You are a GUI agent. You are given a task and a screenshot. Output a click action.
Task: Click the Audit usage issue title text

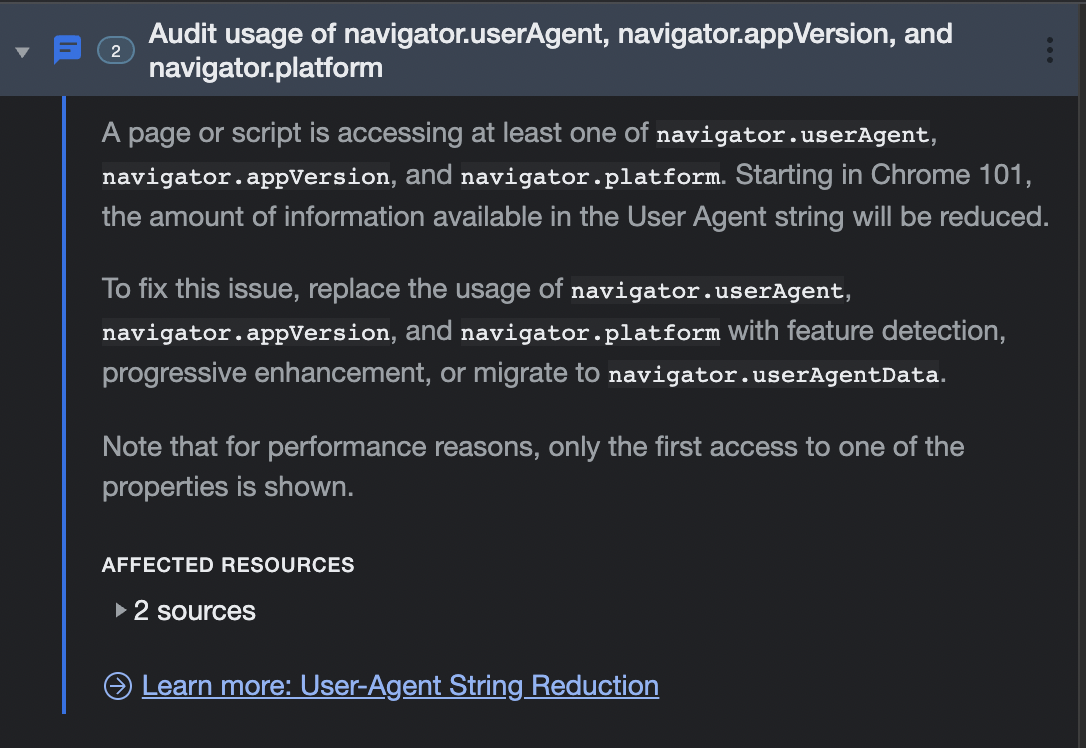[x=551, y=51]
